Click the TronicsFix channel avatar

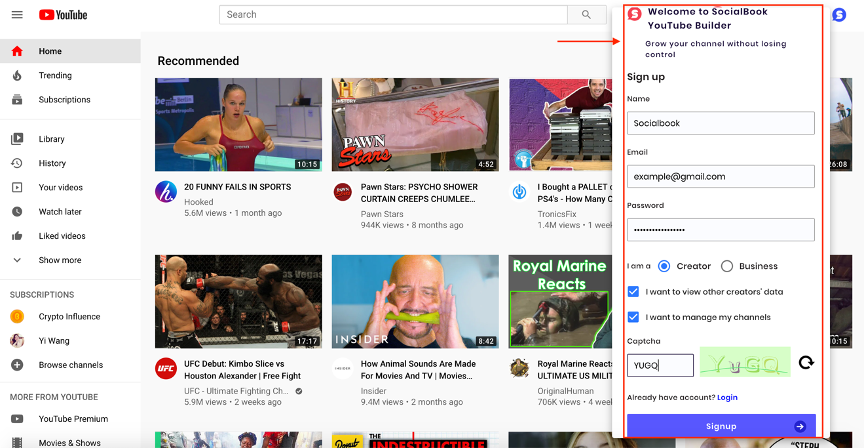tap(520, 192)
